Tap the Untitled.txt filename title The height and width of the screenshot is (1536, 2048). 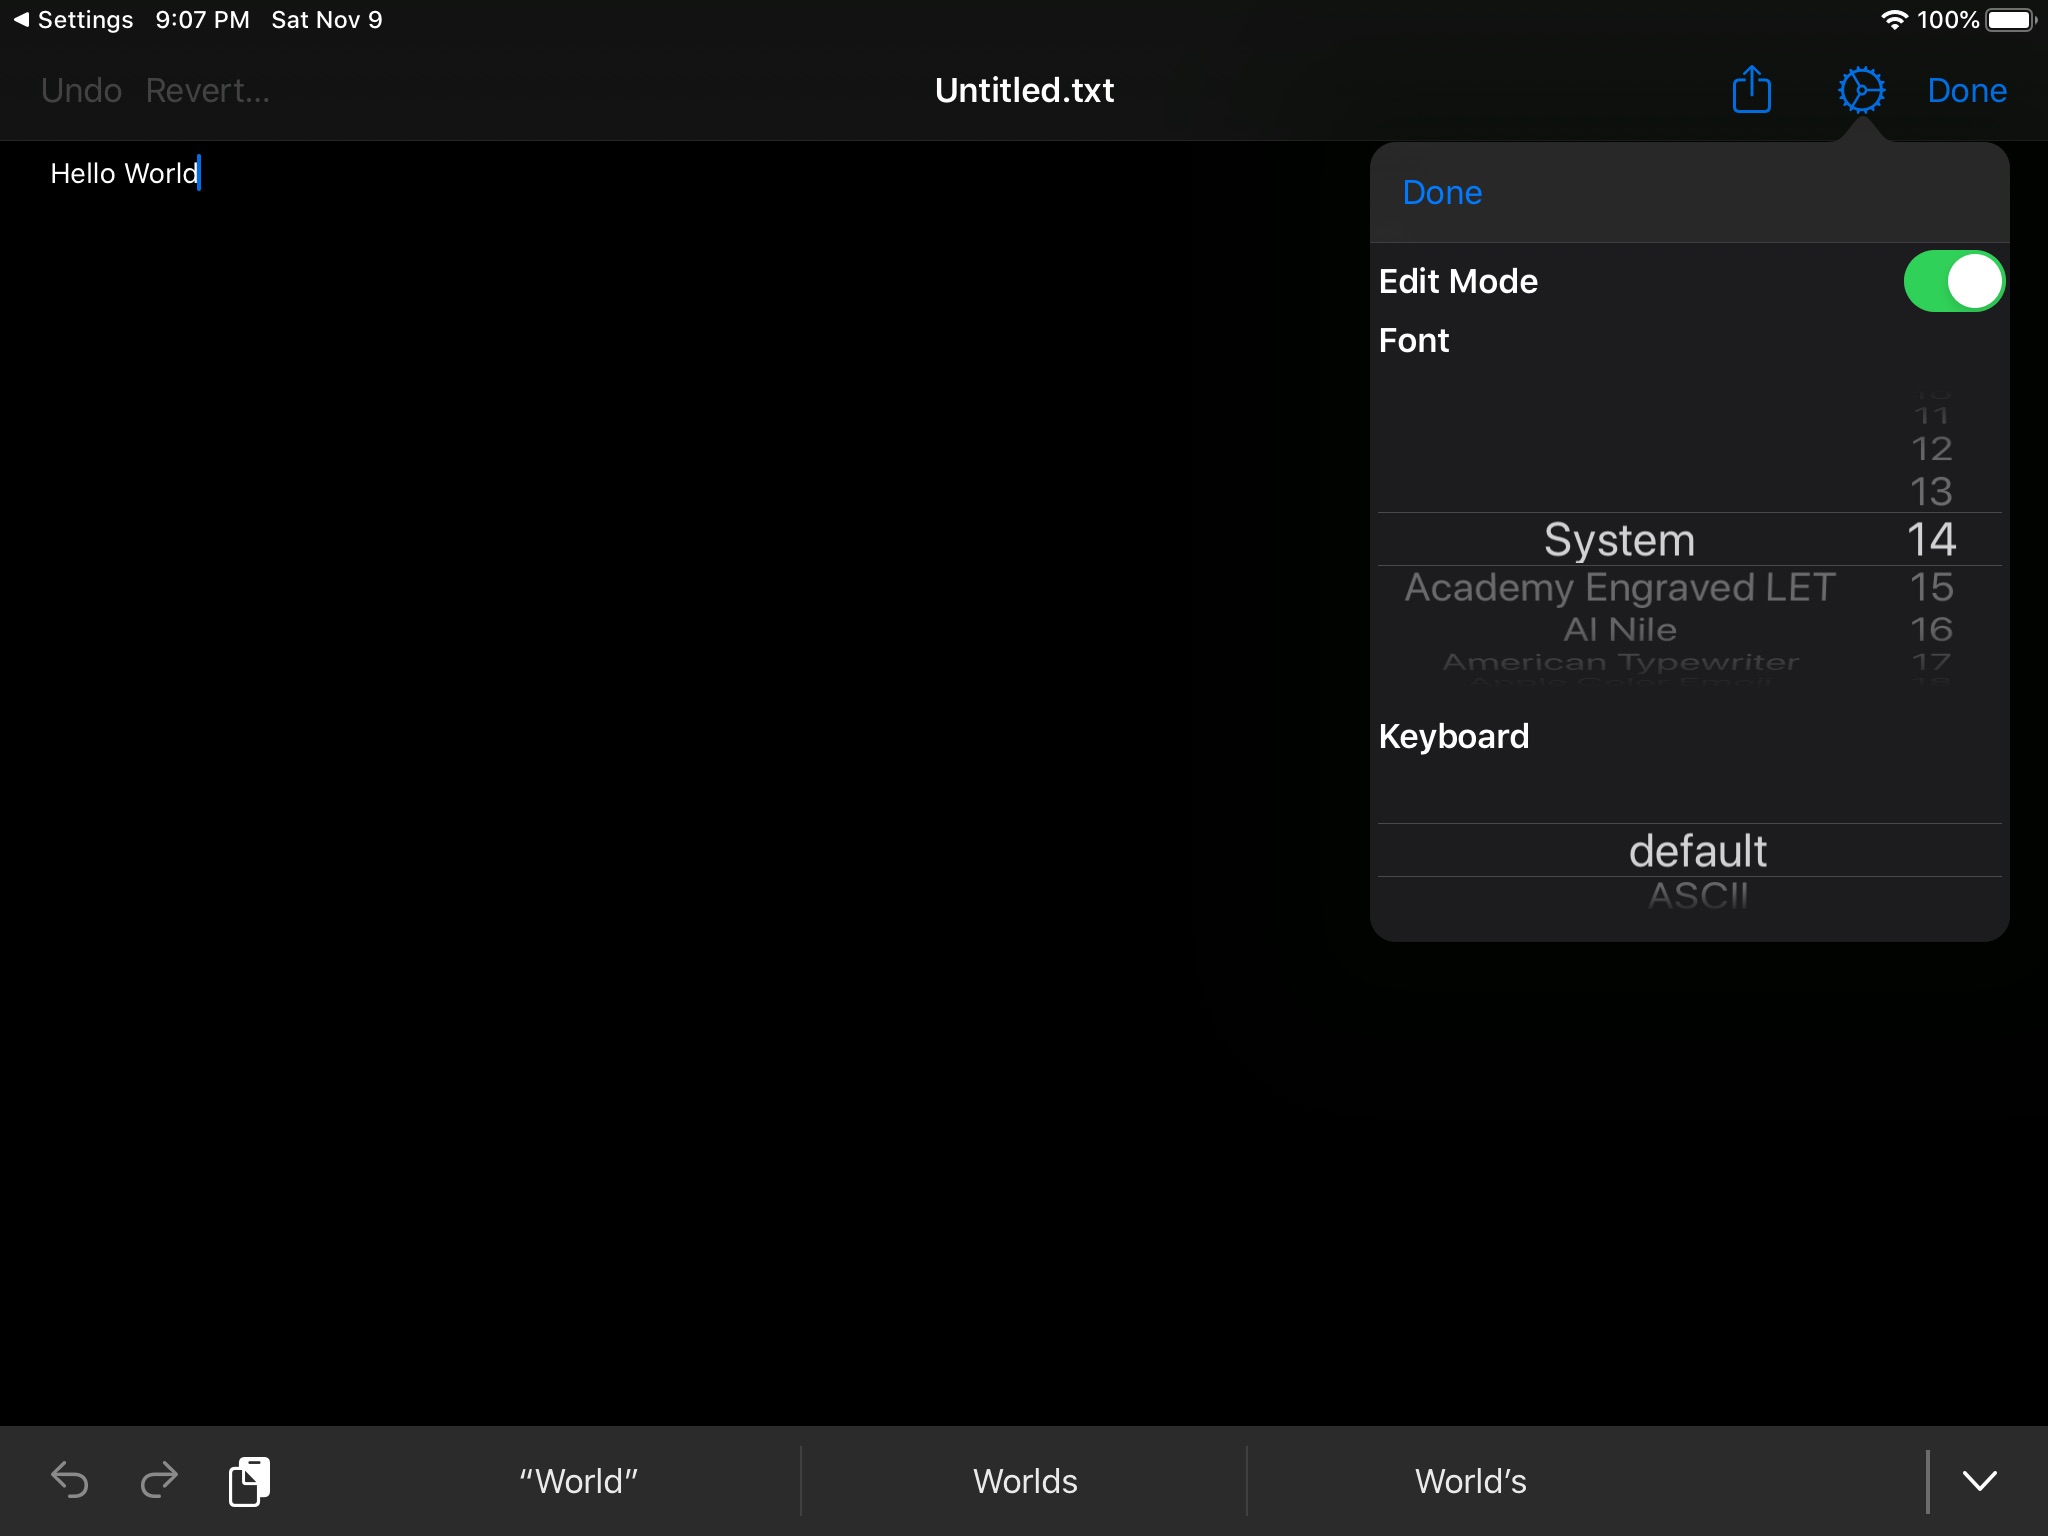(1022, 90)
